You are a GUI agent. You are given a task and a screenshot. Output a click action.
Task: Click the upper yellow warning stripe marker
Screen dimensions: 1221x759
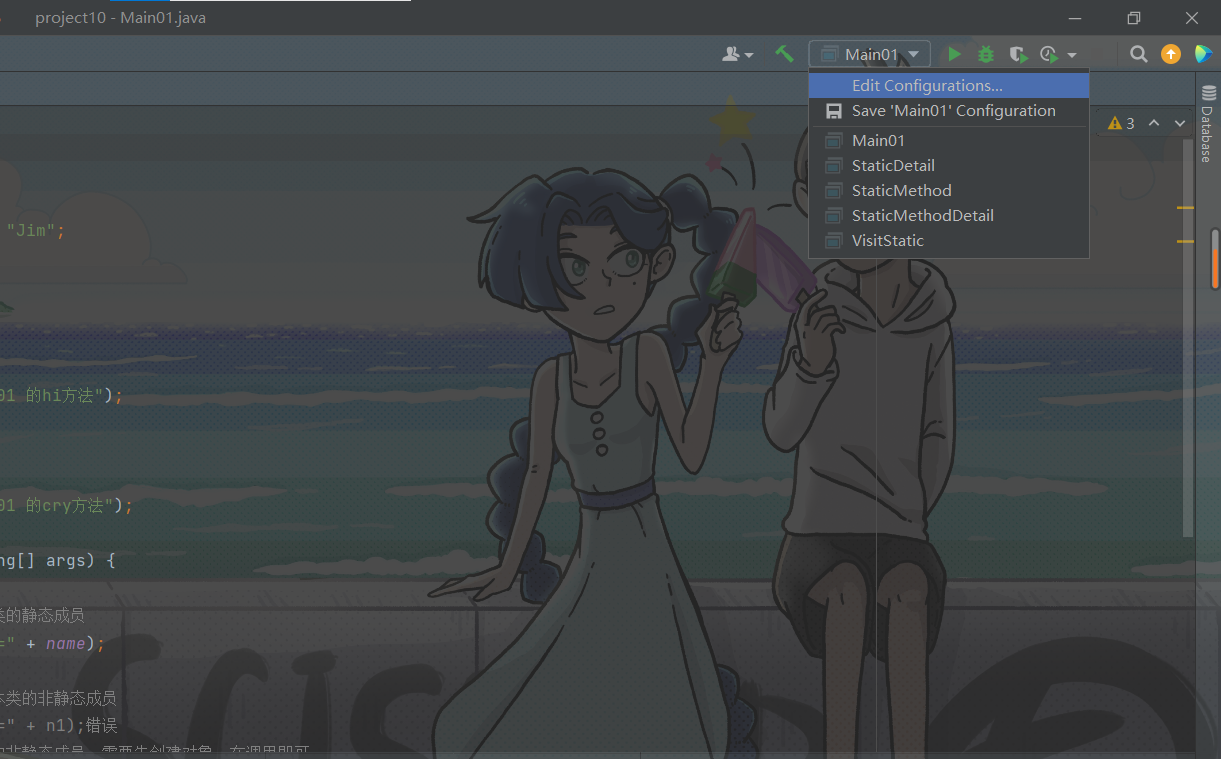[1185, 208]
